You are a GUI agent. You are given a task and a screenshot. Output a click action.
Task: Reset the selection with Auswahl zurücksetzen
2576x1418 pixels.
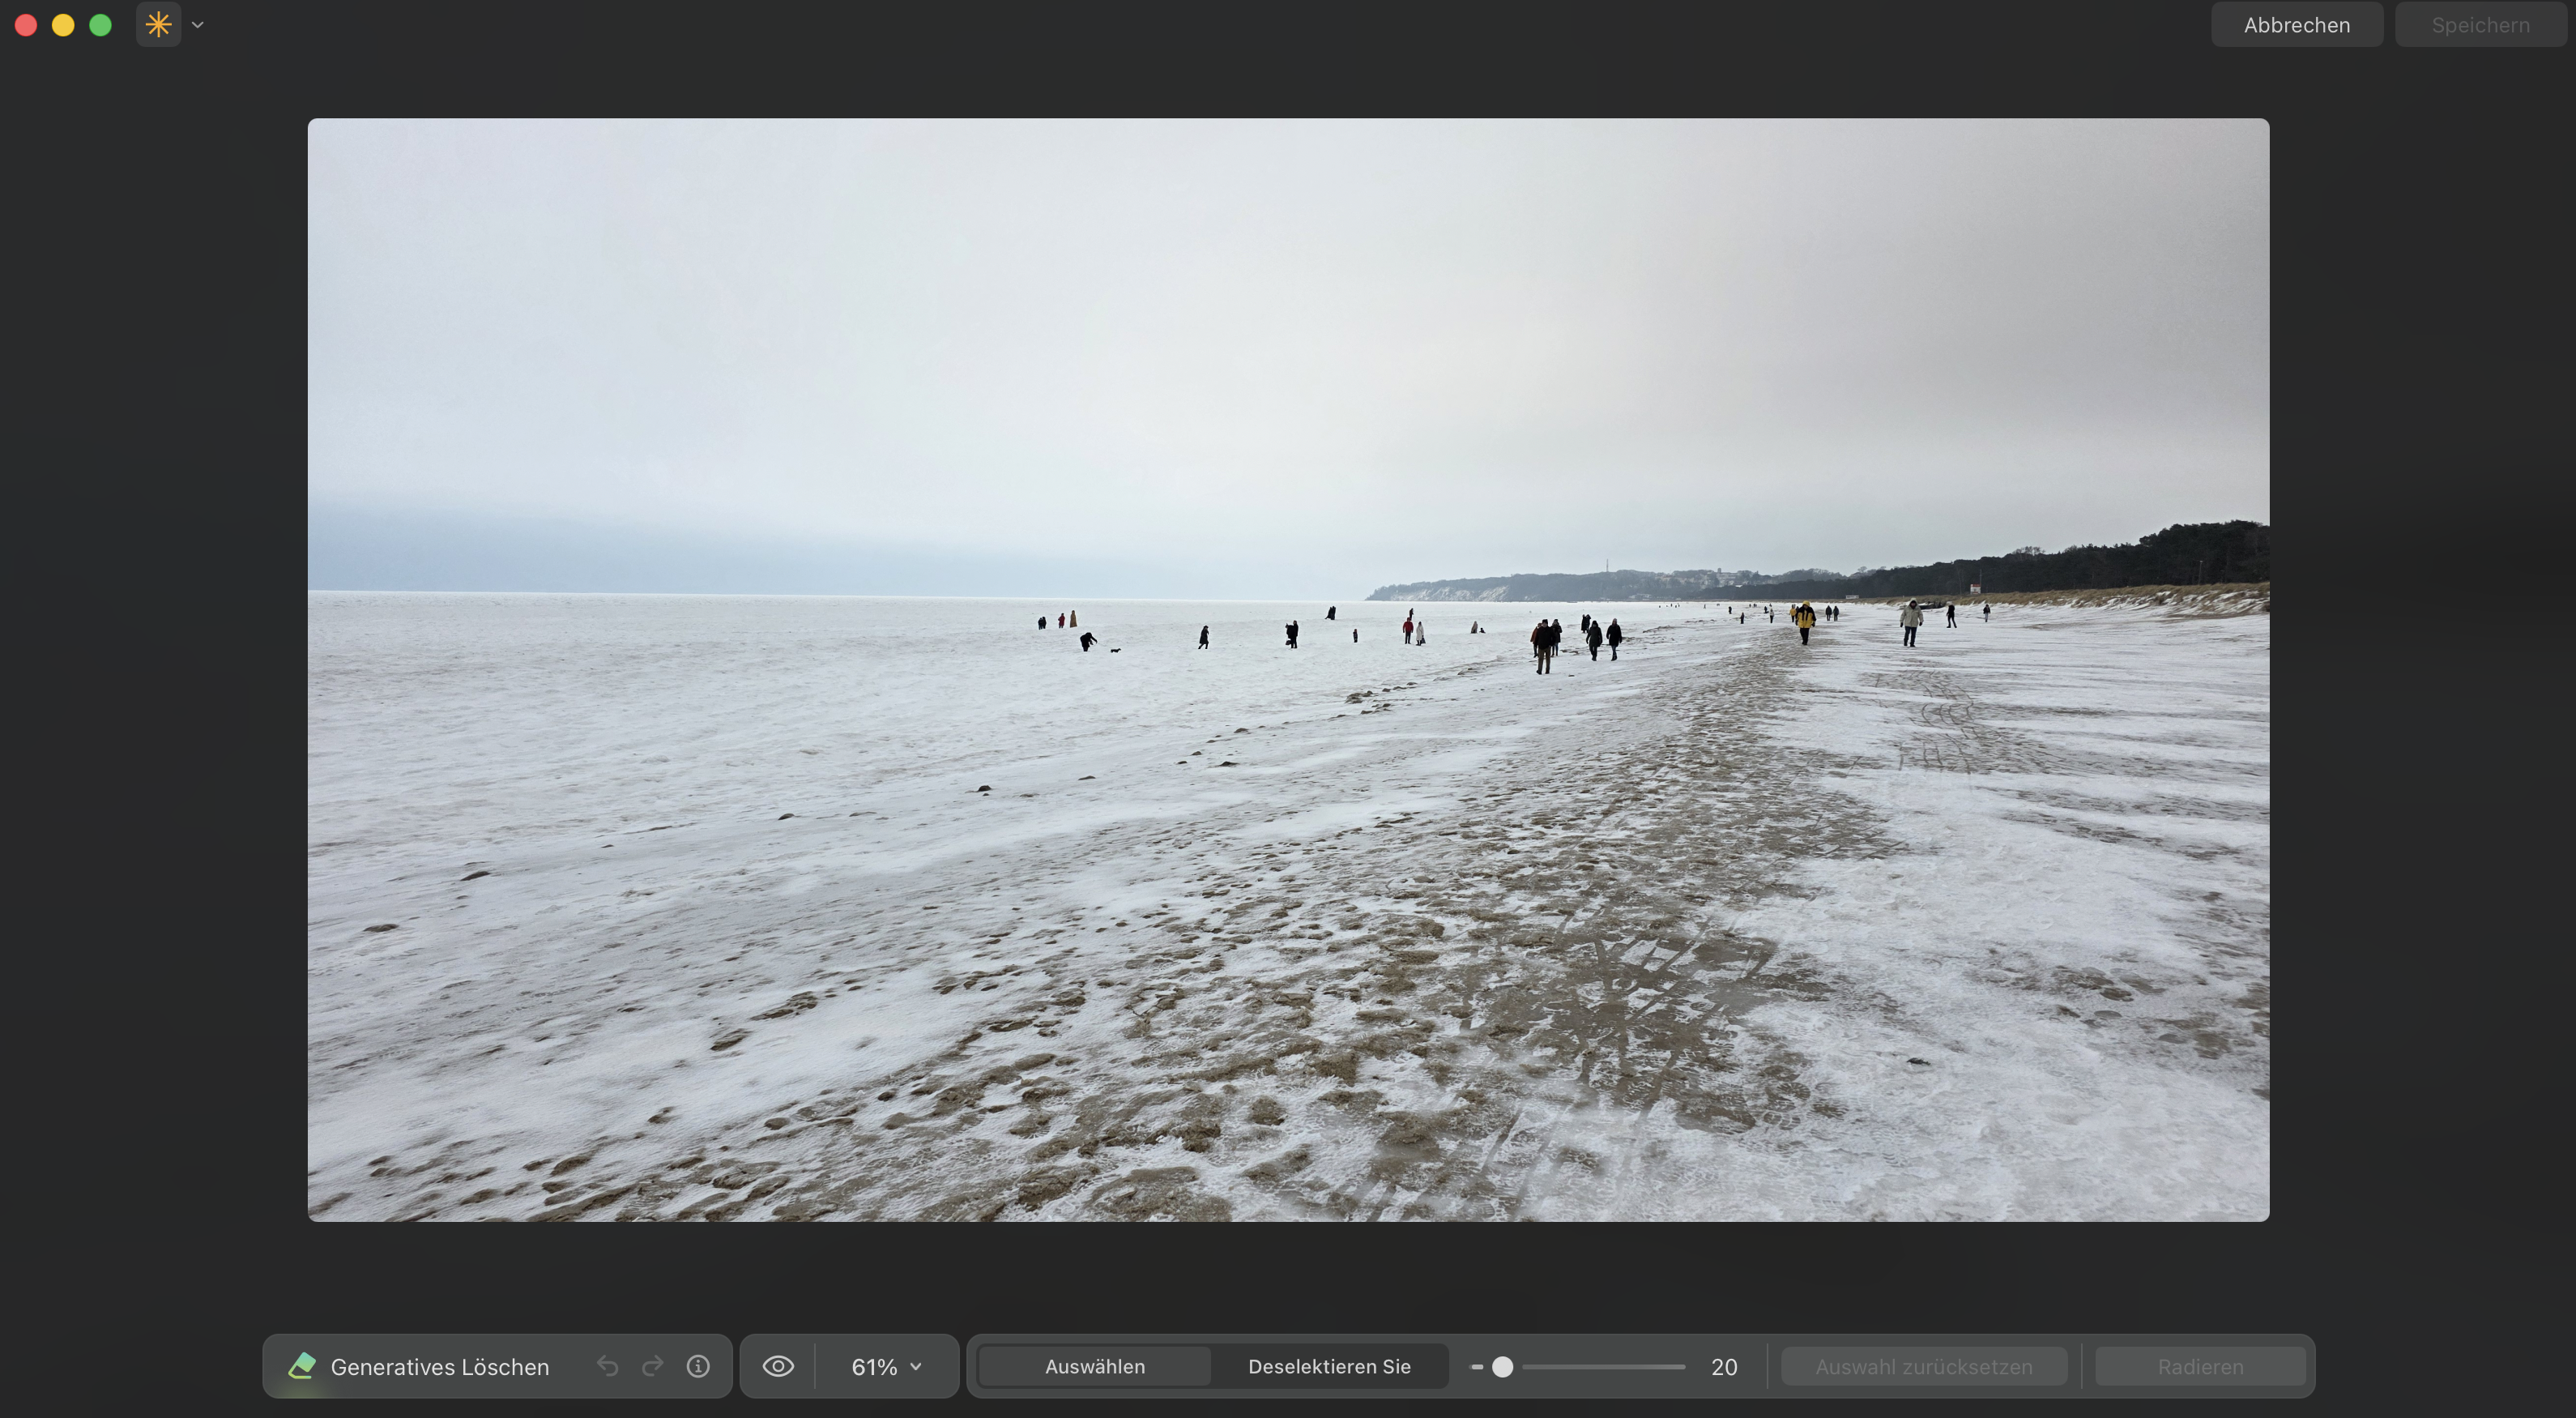1923,1366
